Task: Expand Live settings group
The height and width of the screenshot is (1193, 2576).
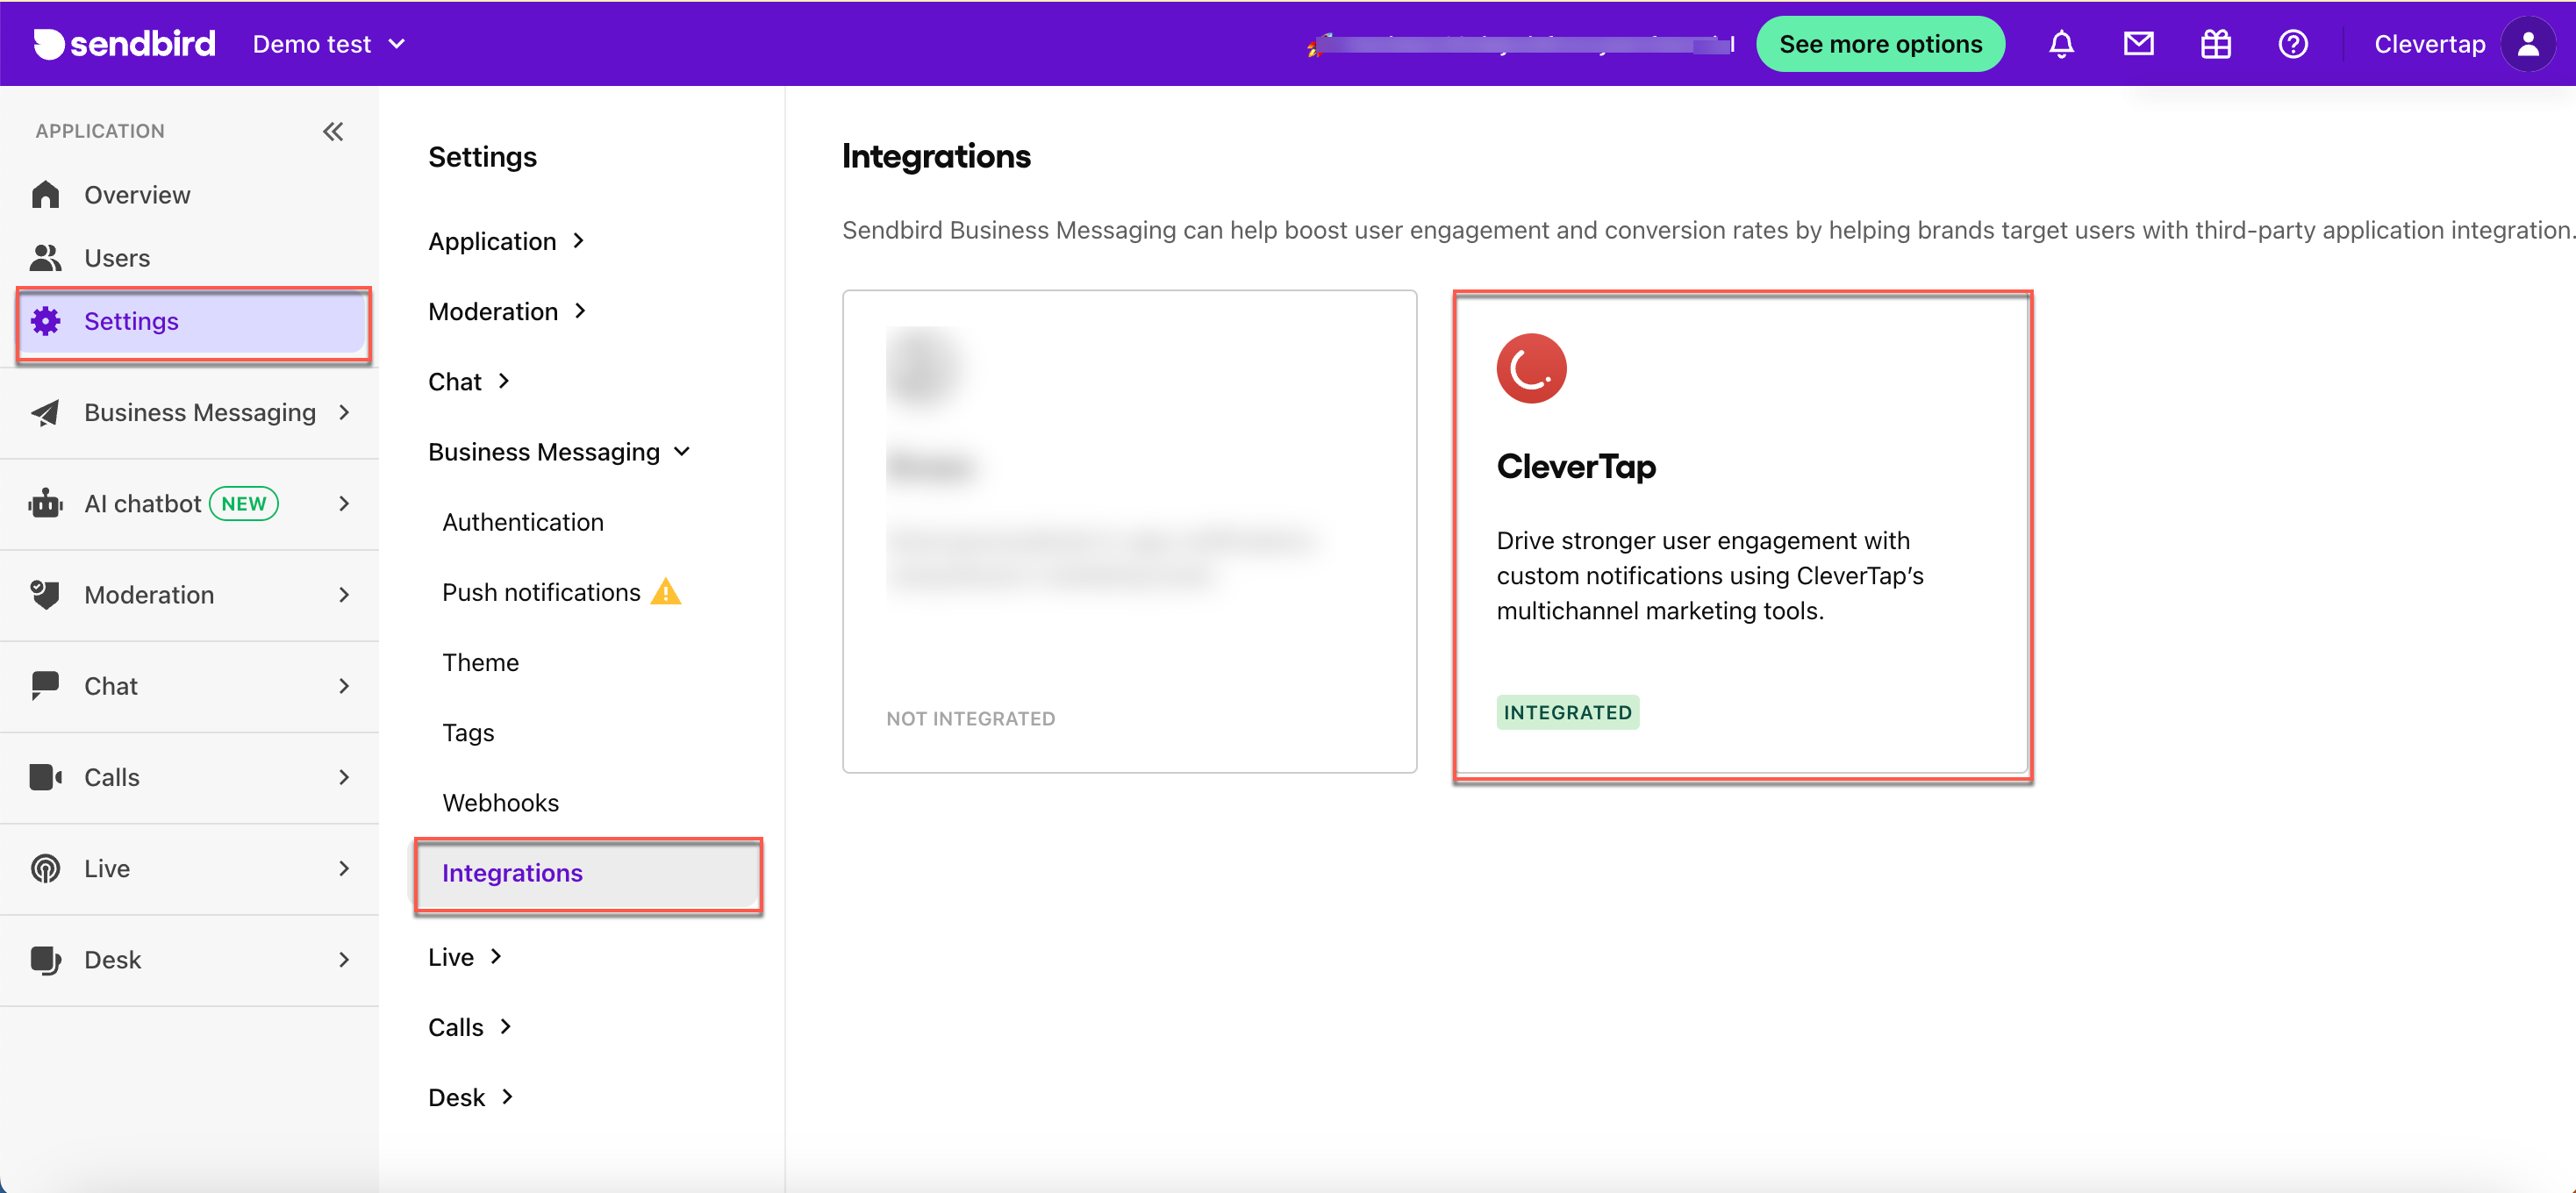Action: coord(465,956)
